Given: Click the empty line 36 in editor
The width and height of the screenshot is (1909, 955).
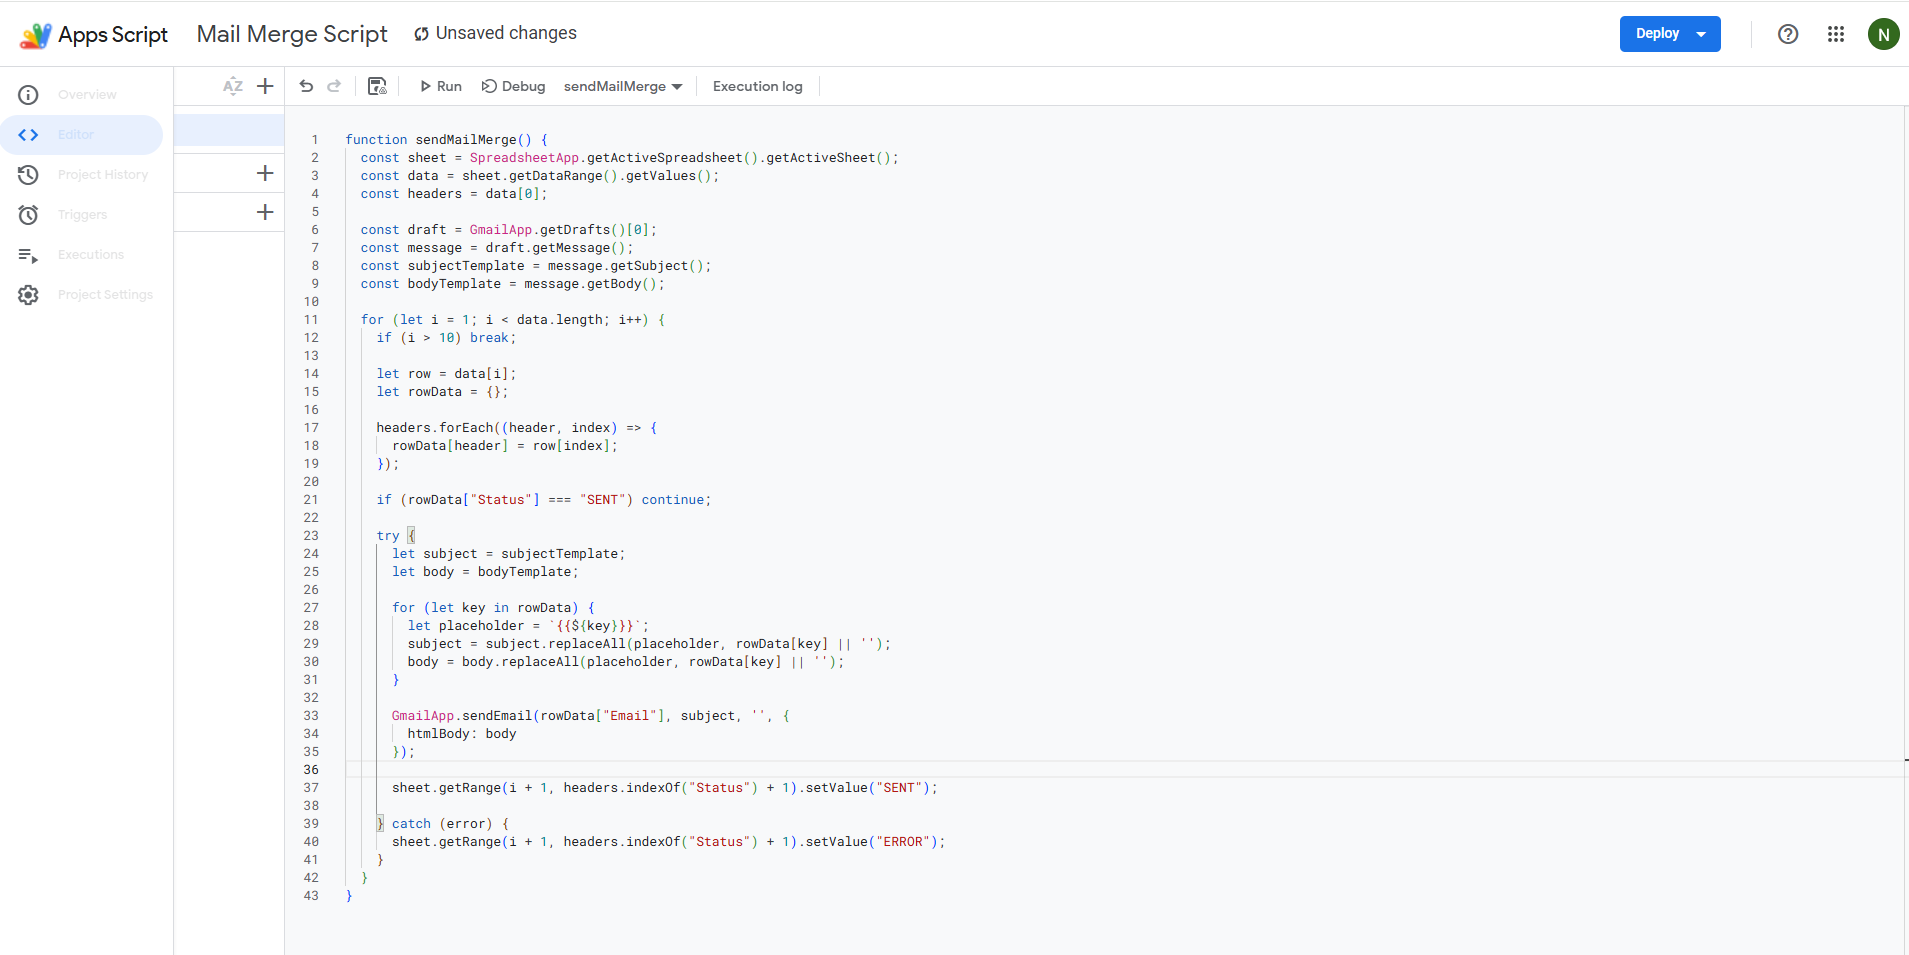Looking at the screenshot, I should pyautogui.click(x=700, y=770).
